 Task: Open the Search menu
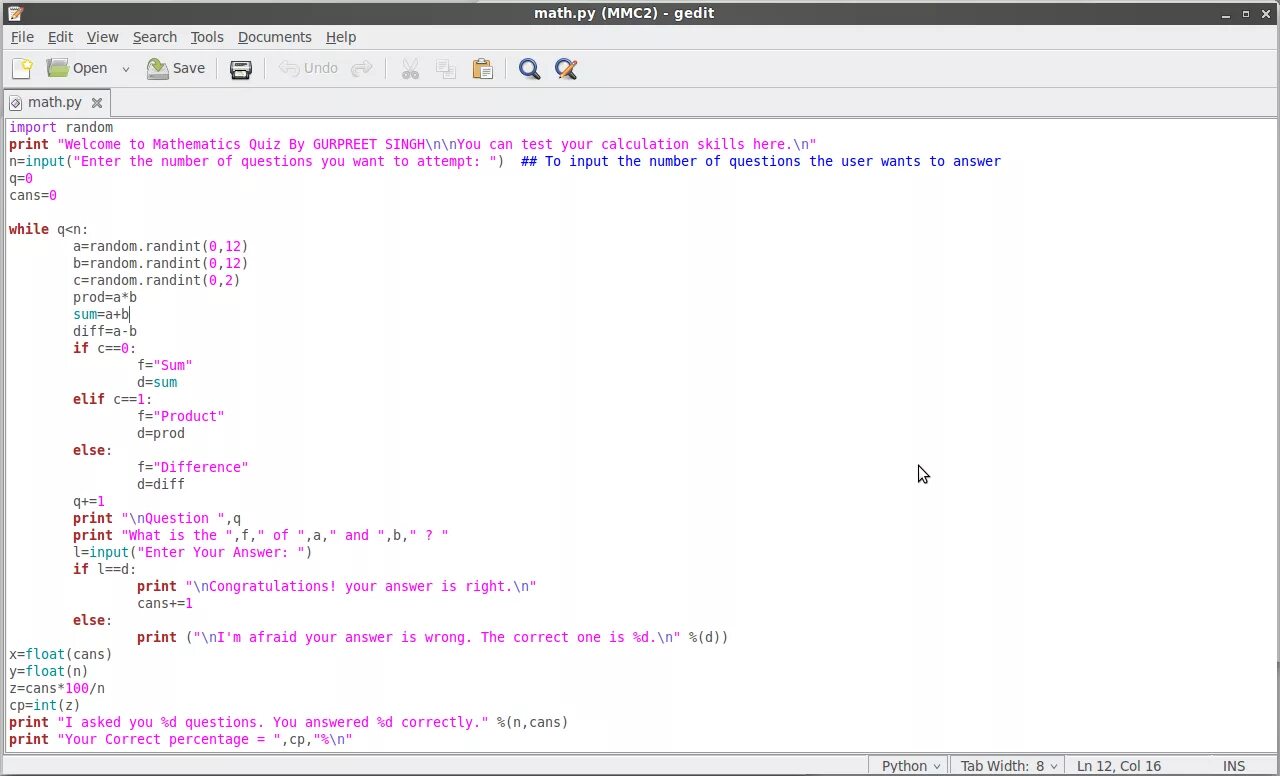click(x=155, y=37)
